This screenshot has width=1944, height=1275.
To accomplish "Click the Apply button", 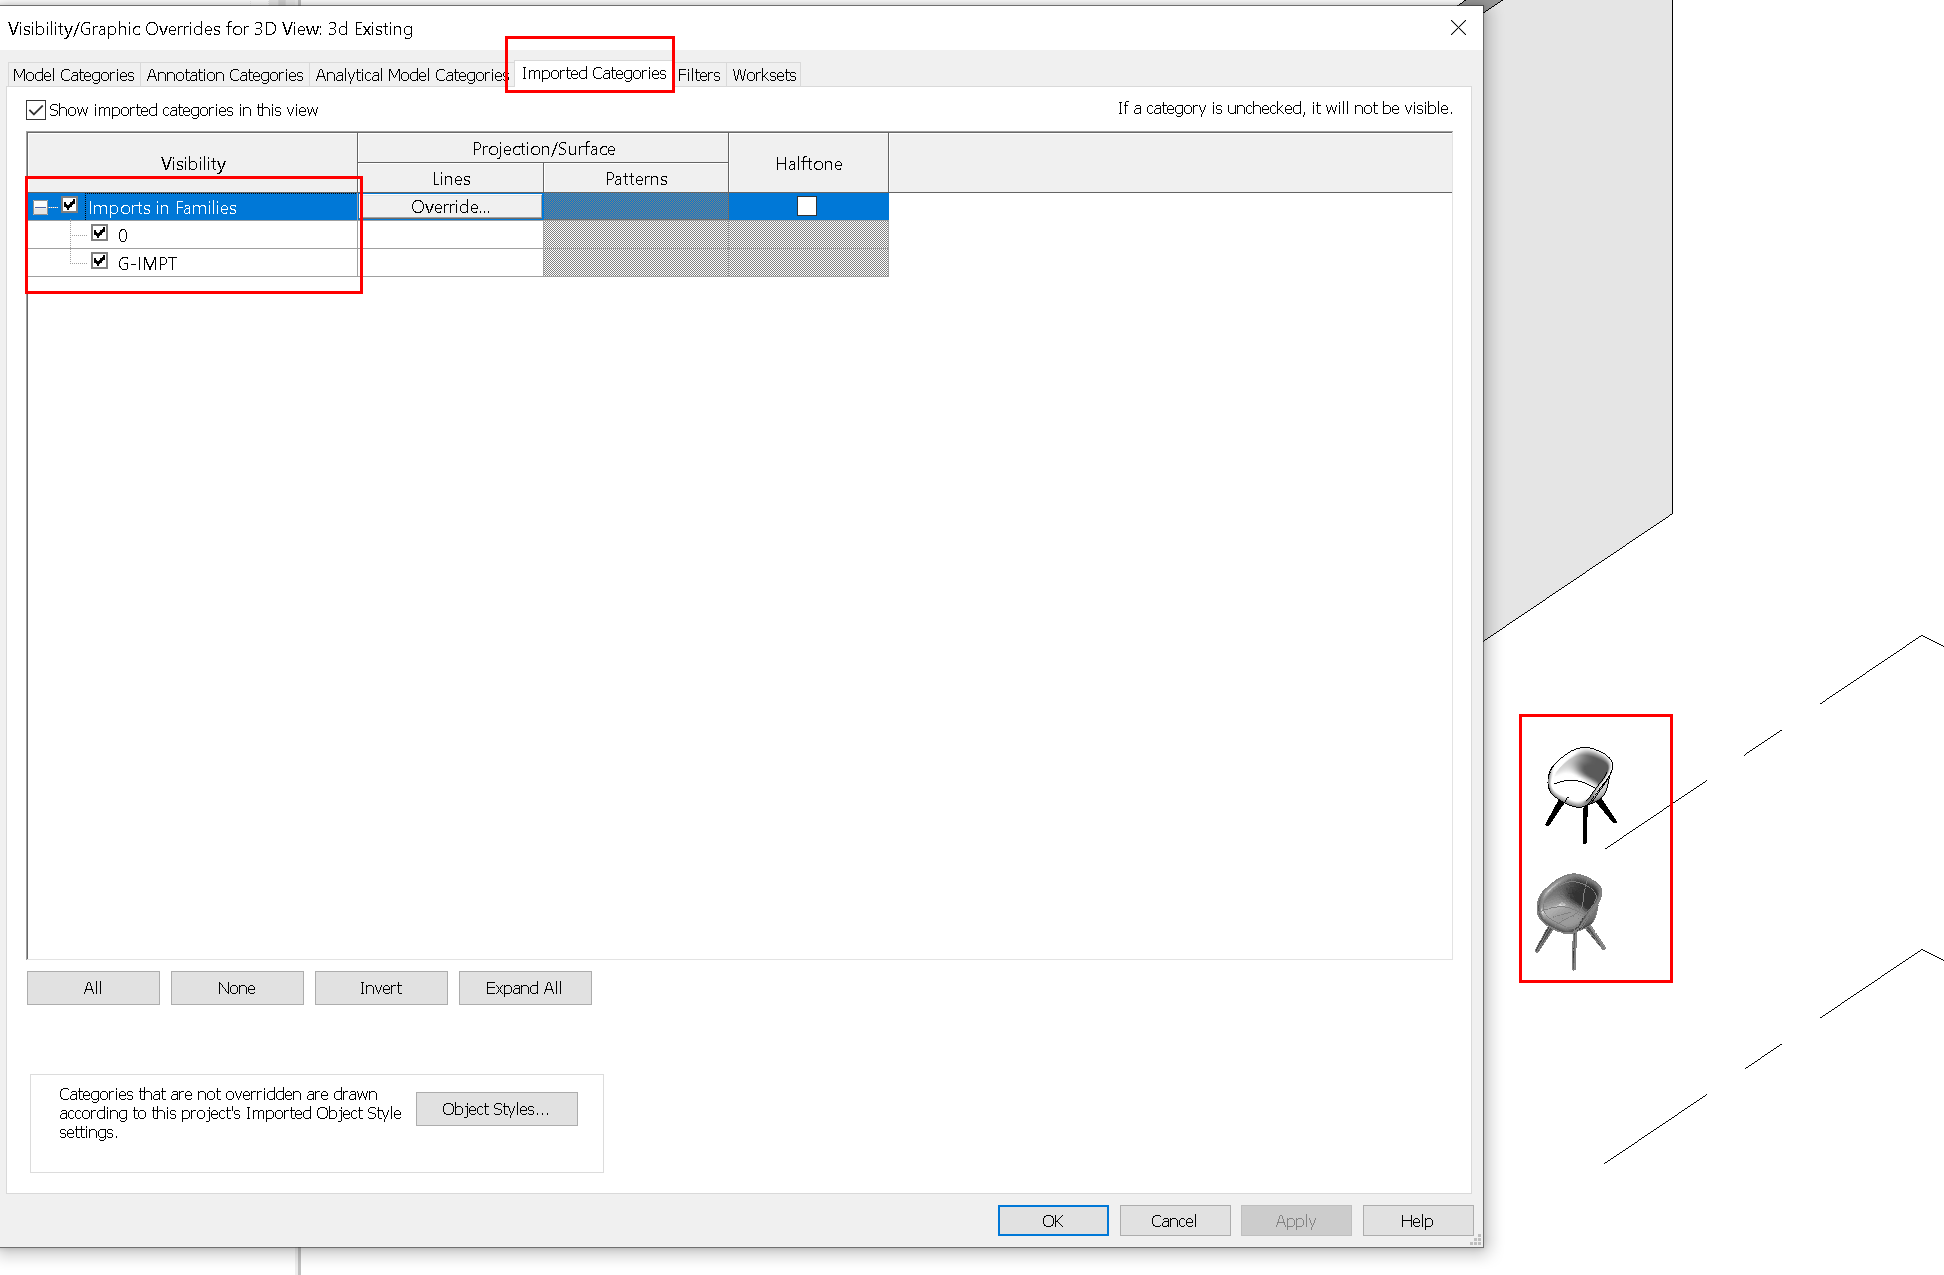I will [1296, 1221].
